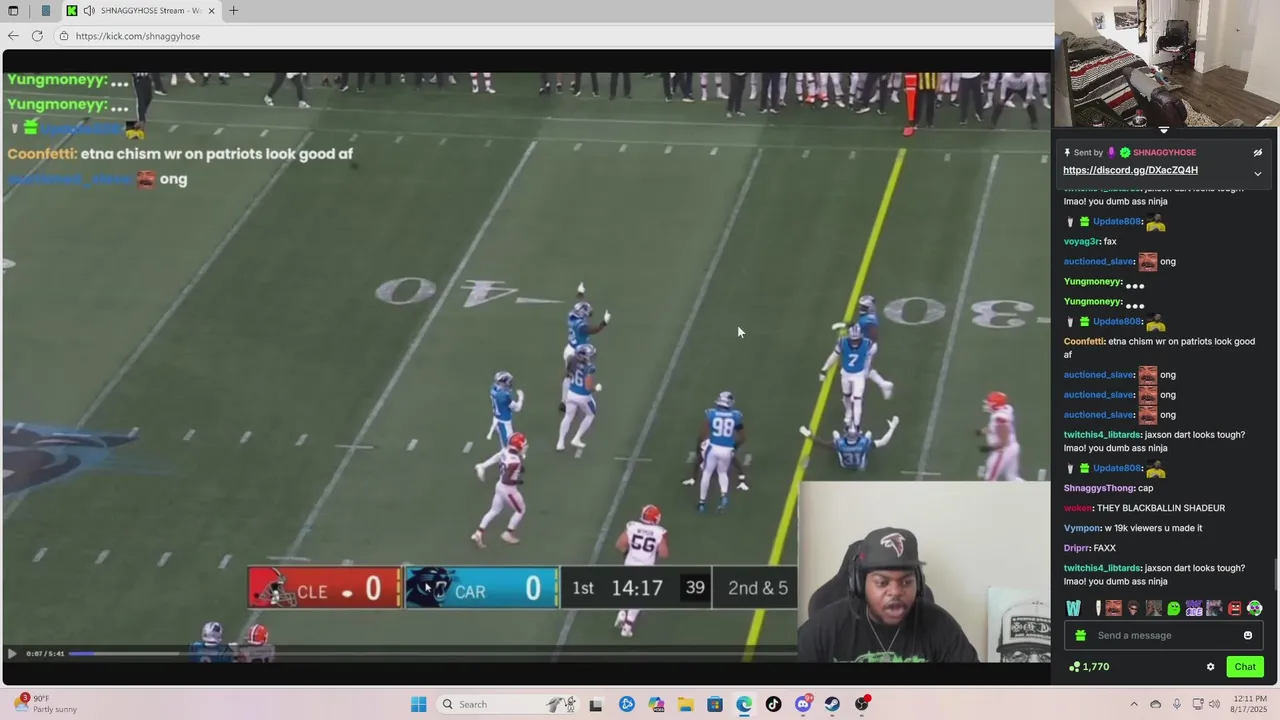Screen dimensions: 1280x720
Task: Click username Vympon in chat
Action: click(1082, 528)
